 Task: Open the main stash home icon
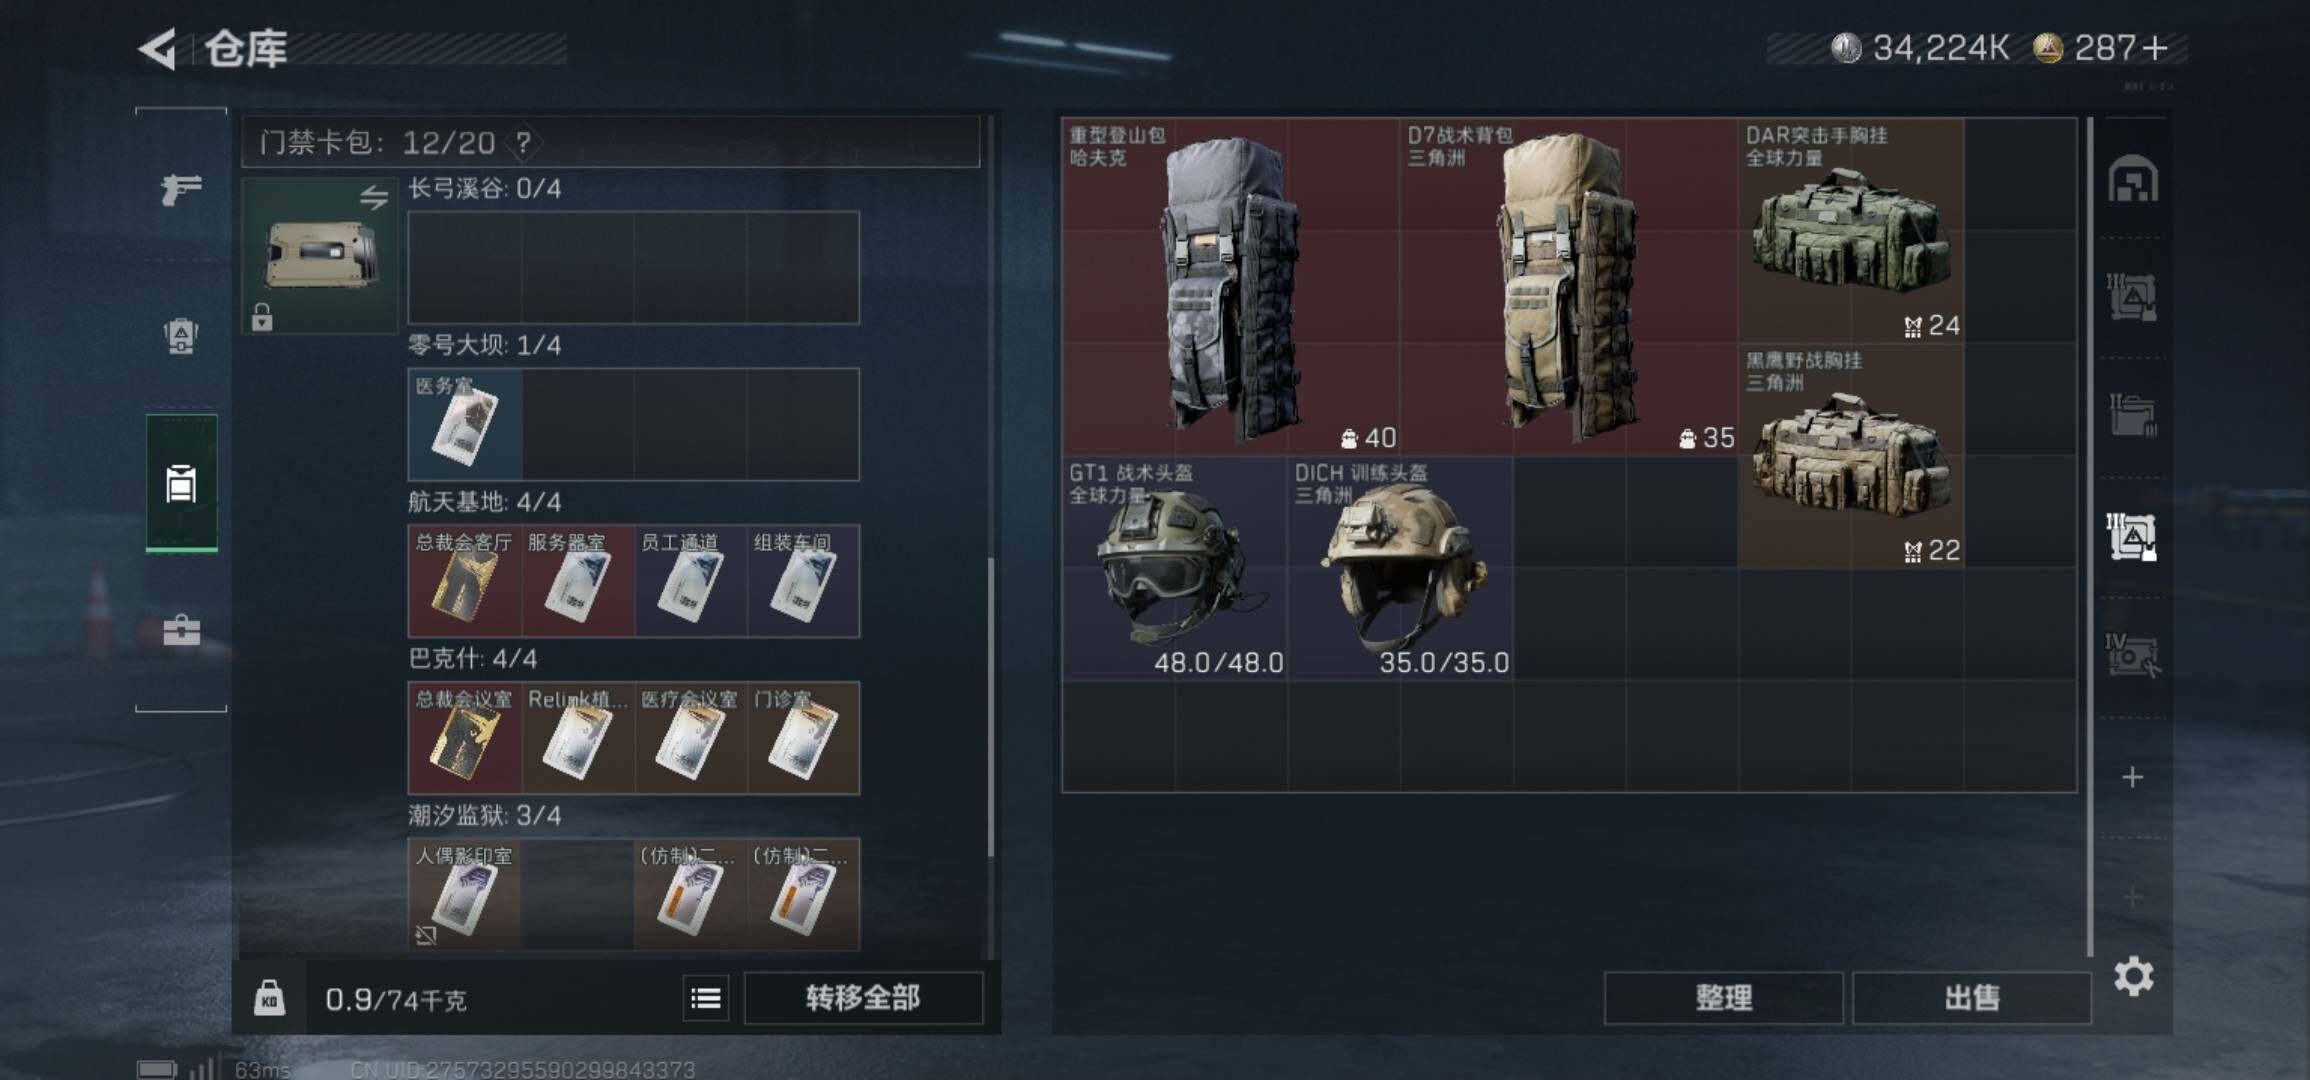point(2133,179)
